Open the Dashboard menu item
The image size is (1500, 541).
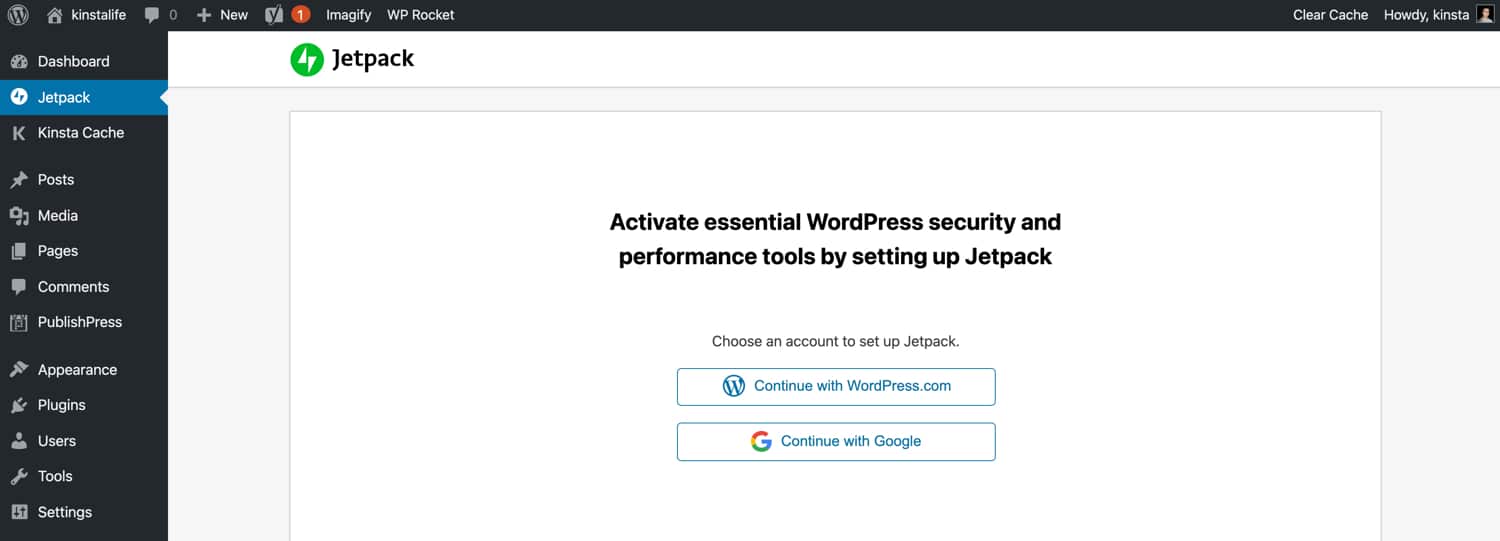click(x=84, y=62)
